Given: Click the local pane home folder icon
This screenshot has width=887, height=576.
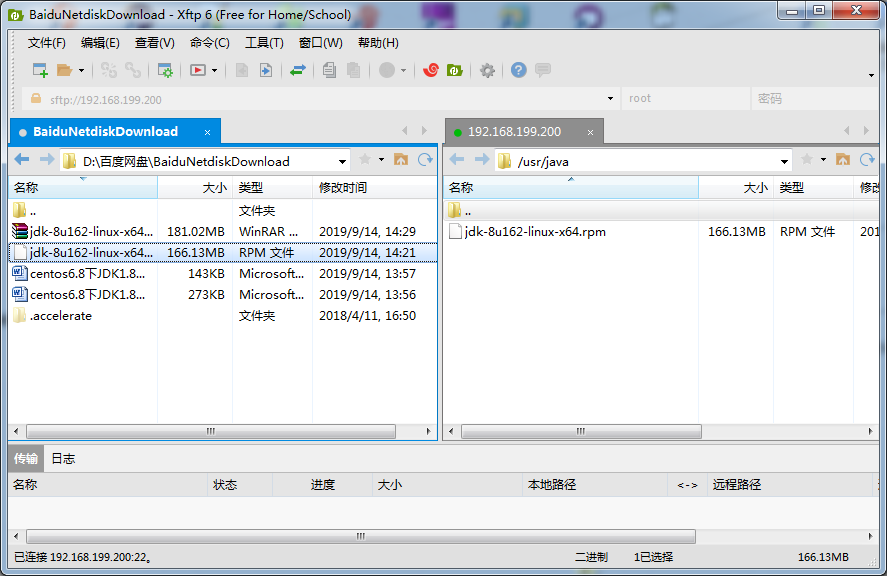Looking at the screenshot, I should pos(401,160).
